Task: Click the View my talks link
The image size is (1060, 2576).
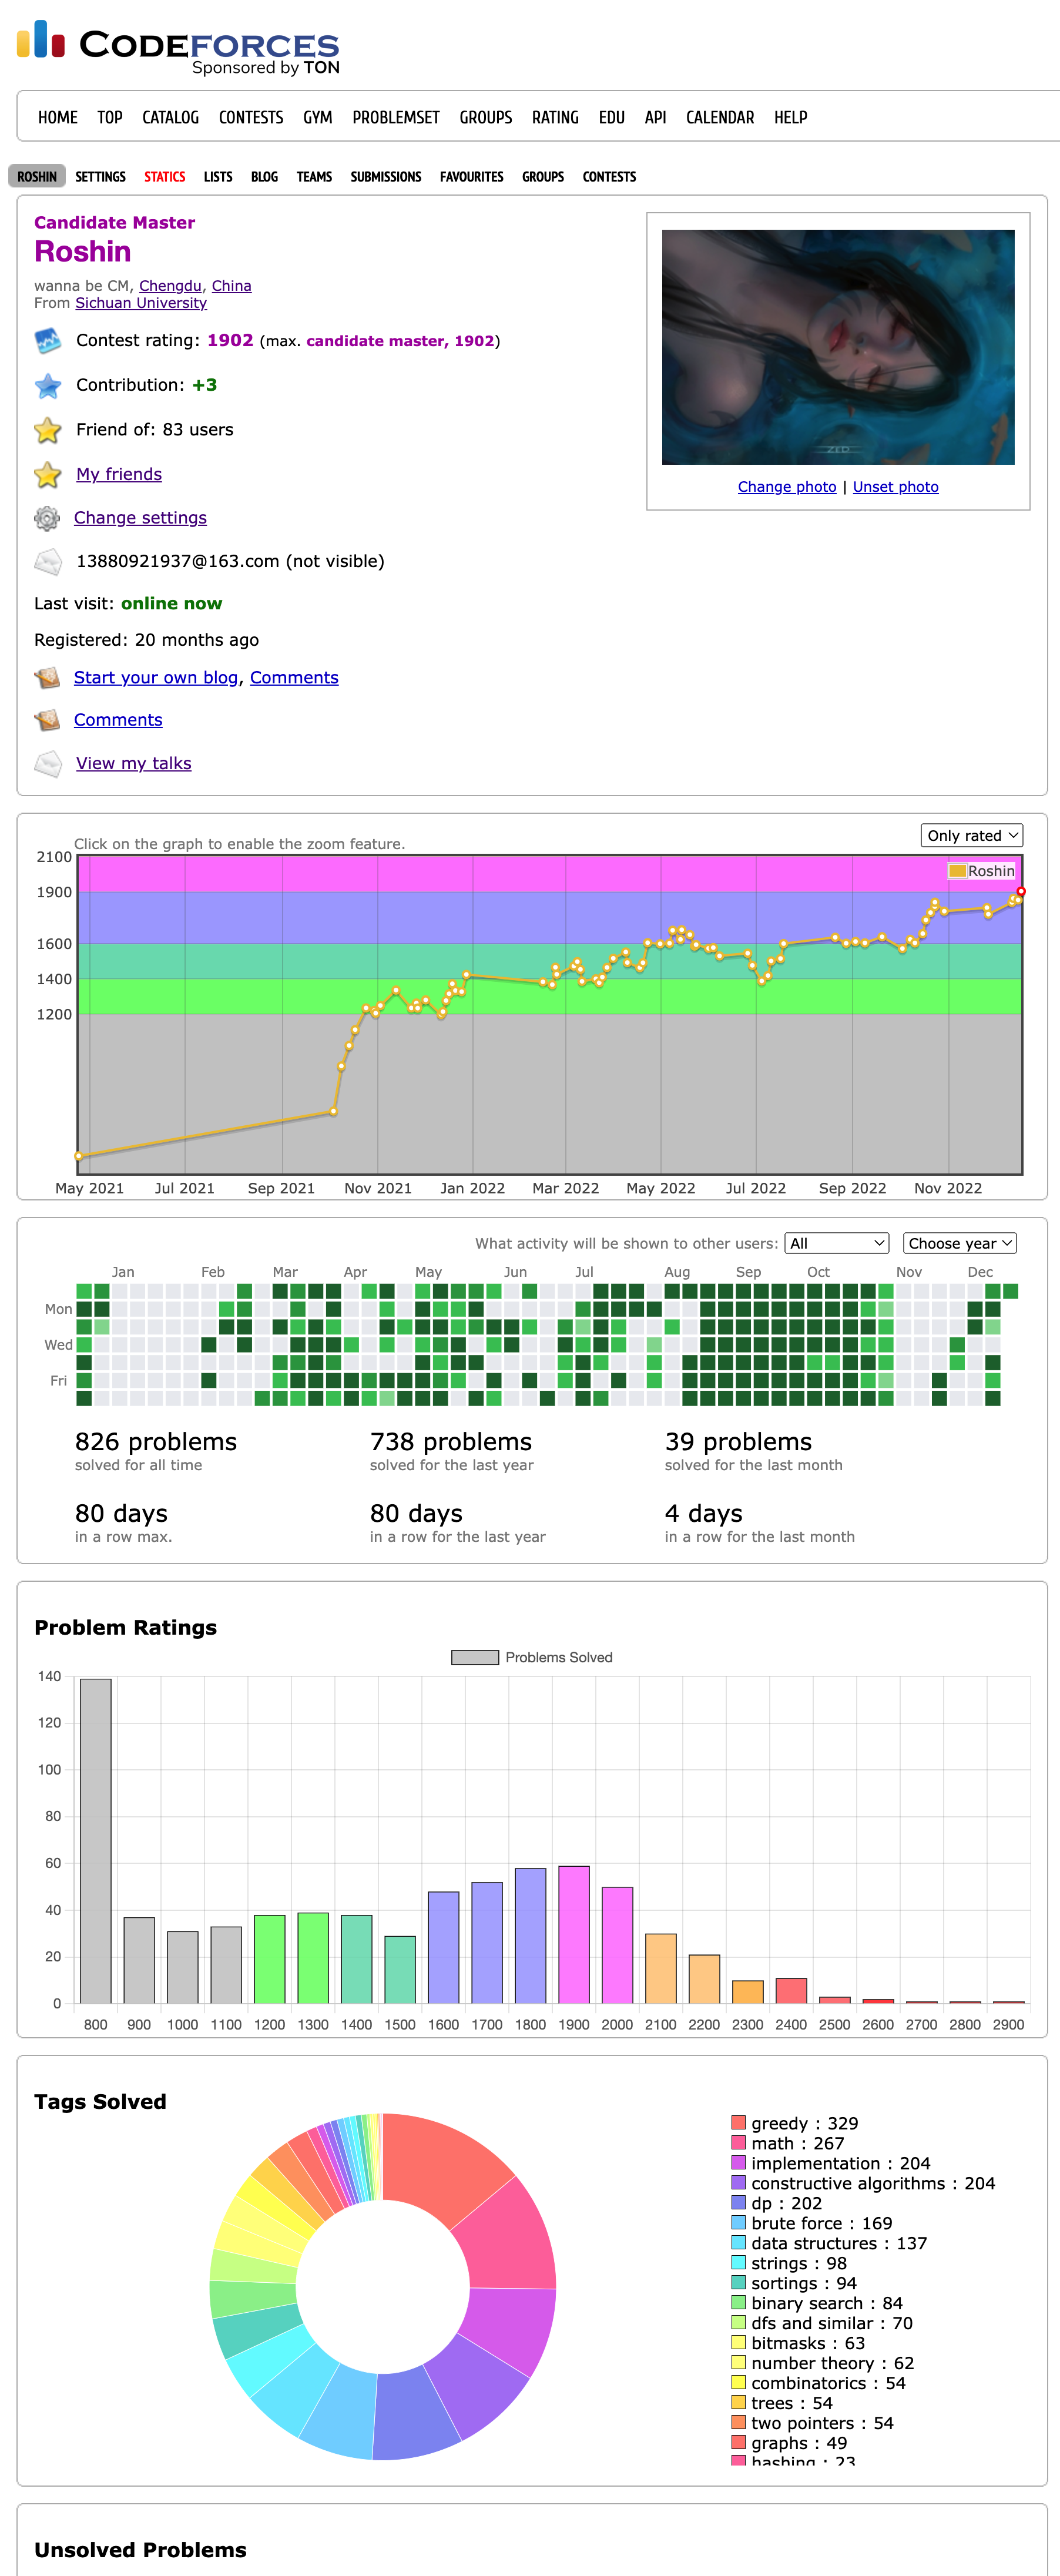Action: (x=134, y=764)
